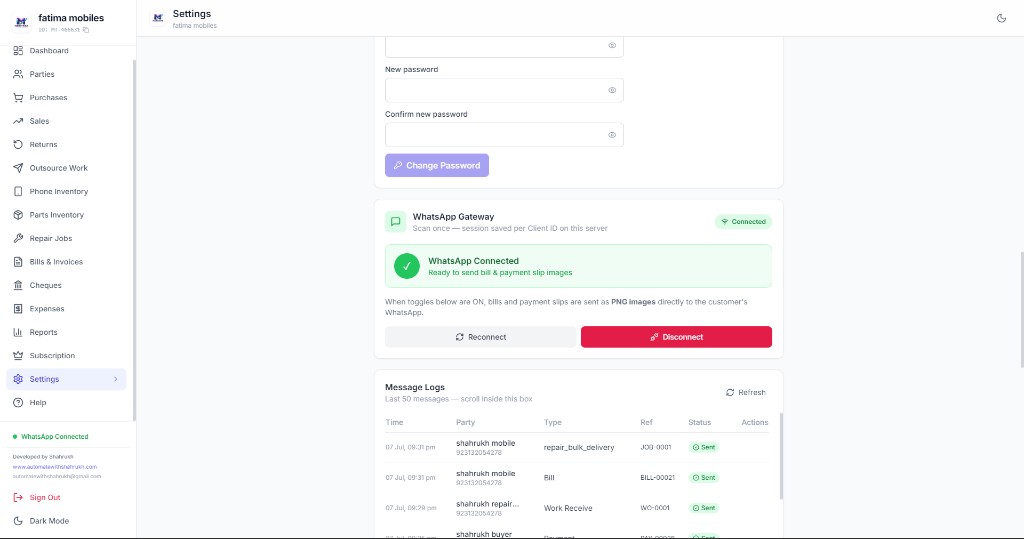1024x539 pixels.
Task: Show the current password via top eye icon
Action: 612,46
